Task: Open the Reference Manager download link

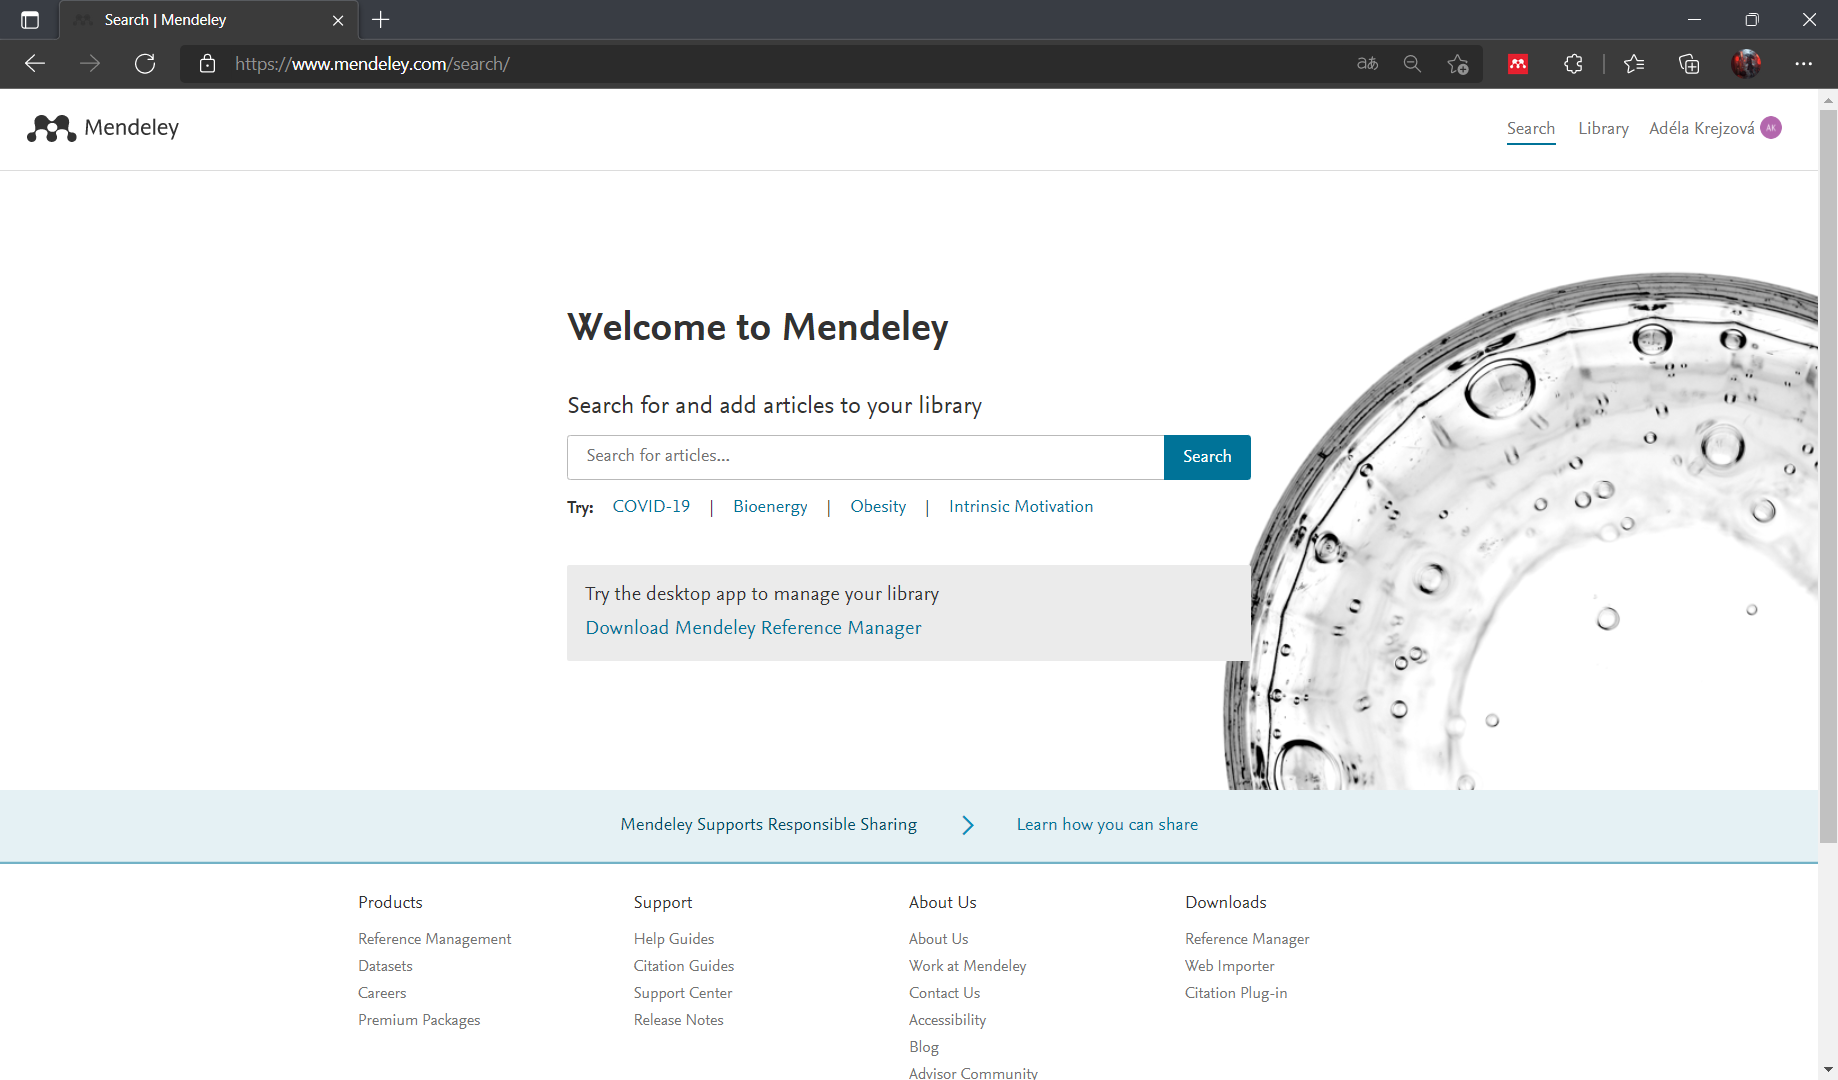Action: [x=1247, y=939]
